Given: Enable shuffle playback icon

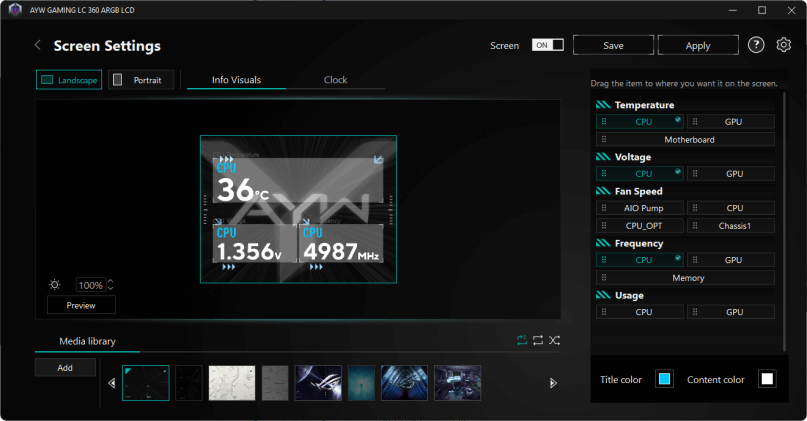Looking at the screenshot, I should [x=554, y=340].
